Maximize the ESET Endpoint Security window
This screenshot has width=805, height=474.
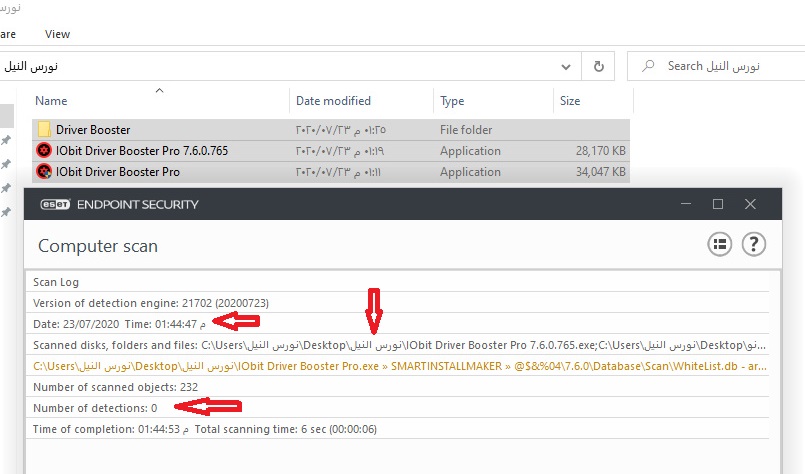(x=717, y=204)
